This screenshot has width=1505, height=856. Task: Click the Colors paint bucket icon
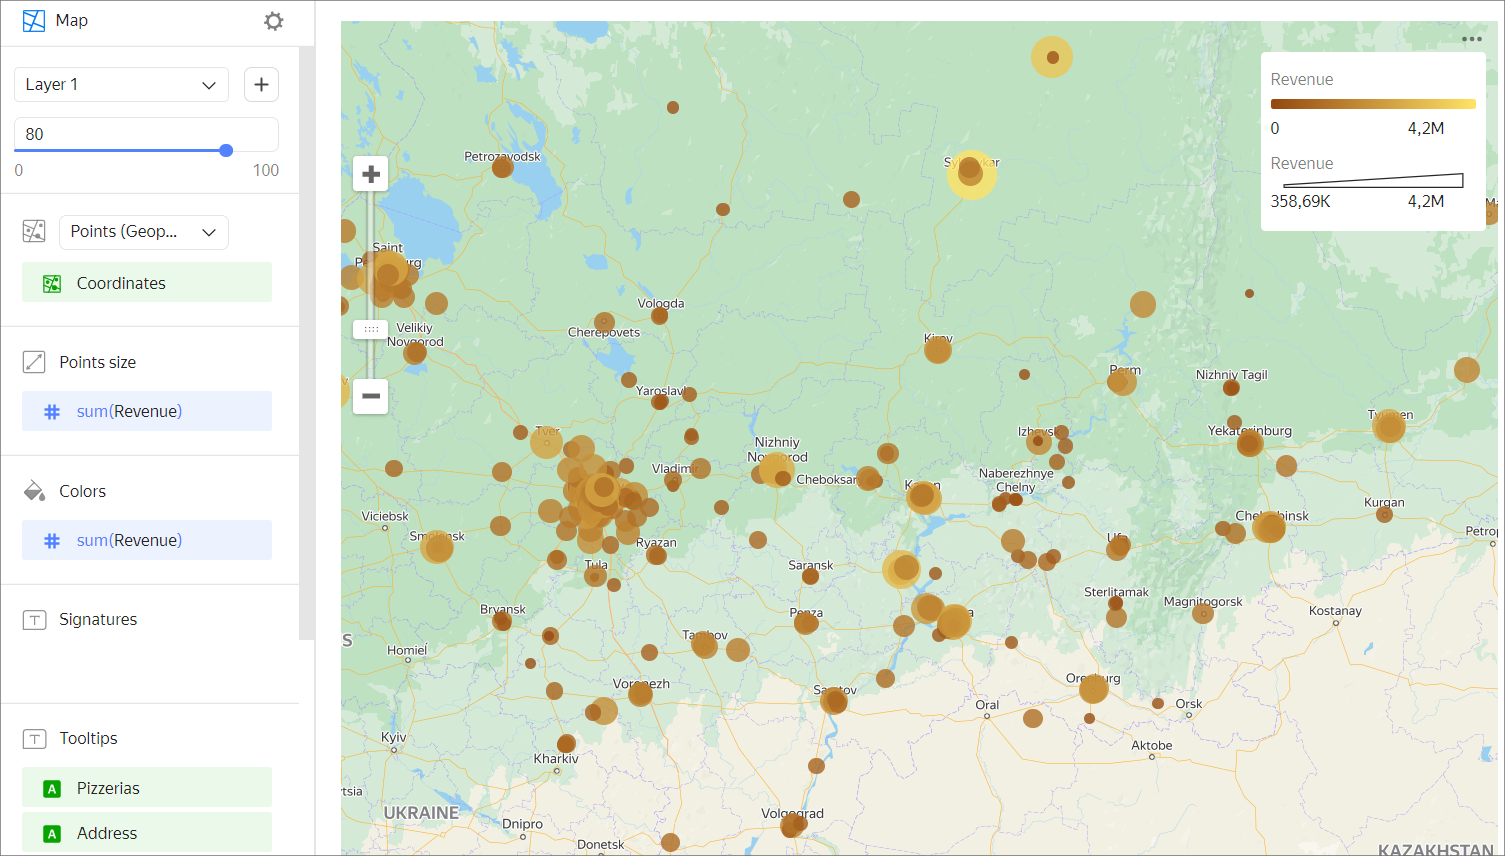coord(34,491)
